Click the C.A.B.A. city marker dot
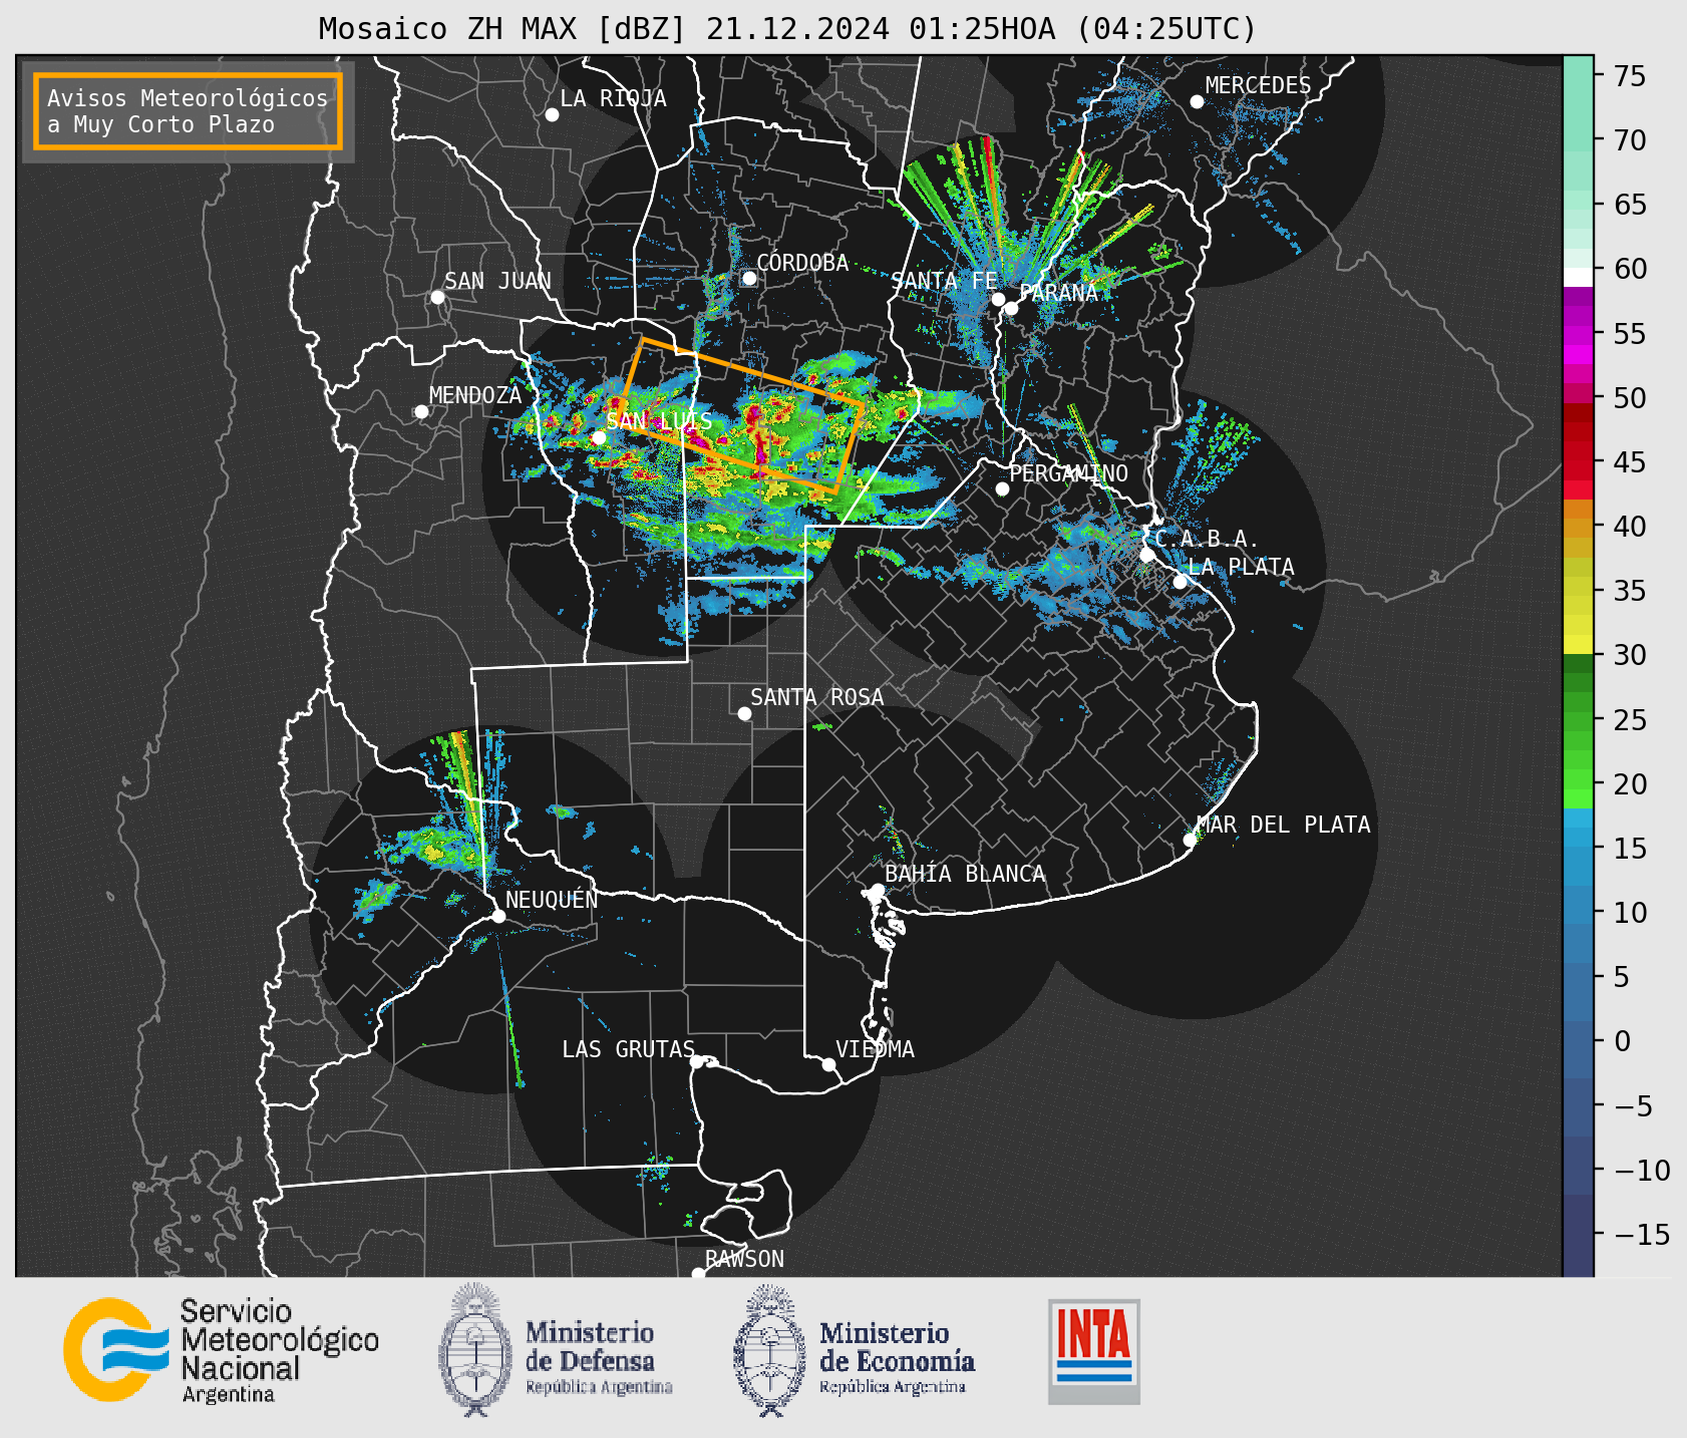 point(1147,555)
